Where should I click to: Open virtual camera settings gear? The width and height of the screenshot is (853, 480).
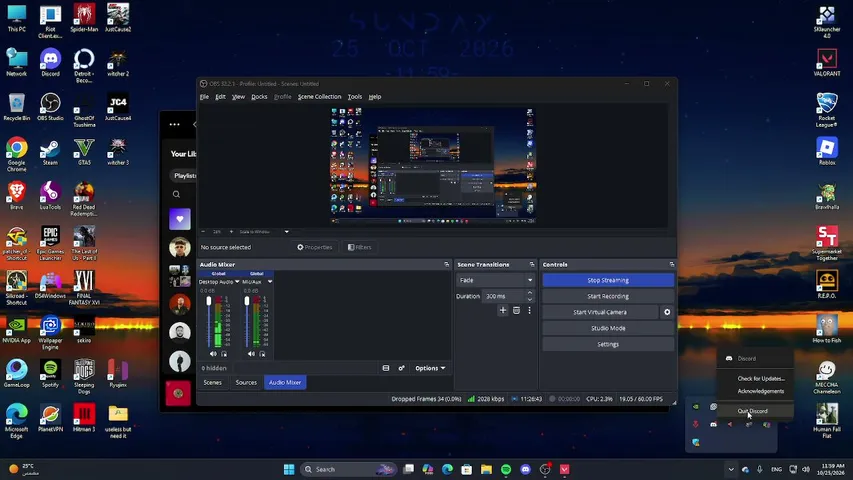tap(667, 312)
